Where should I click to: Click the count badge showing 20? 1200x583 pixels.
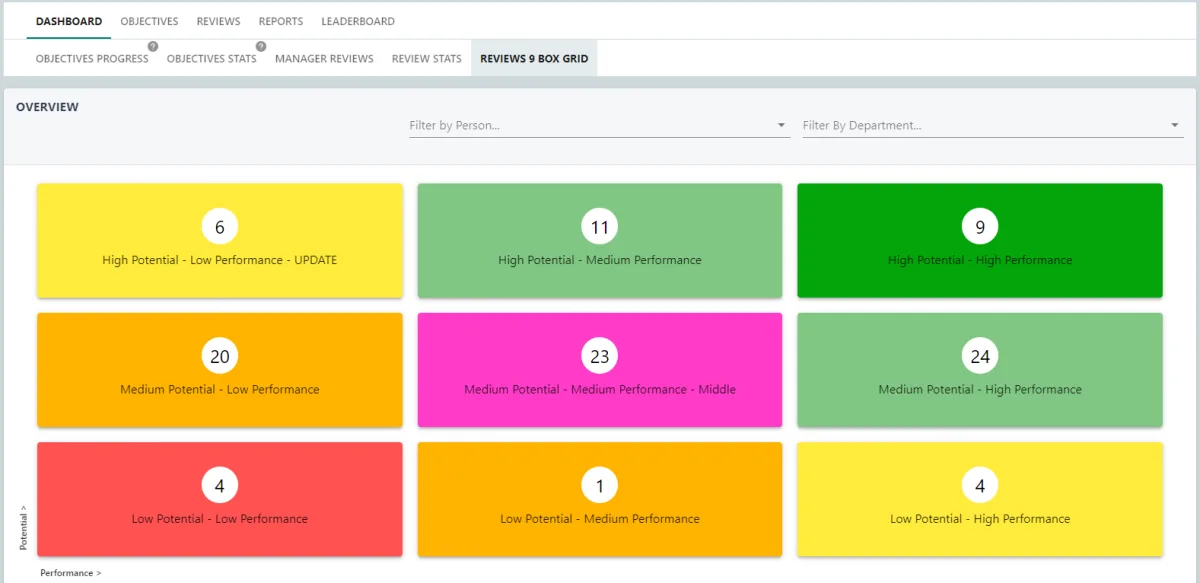pos(220,356)
